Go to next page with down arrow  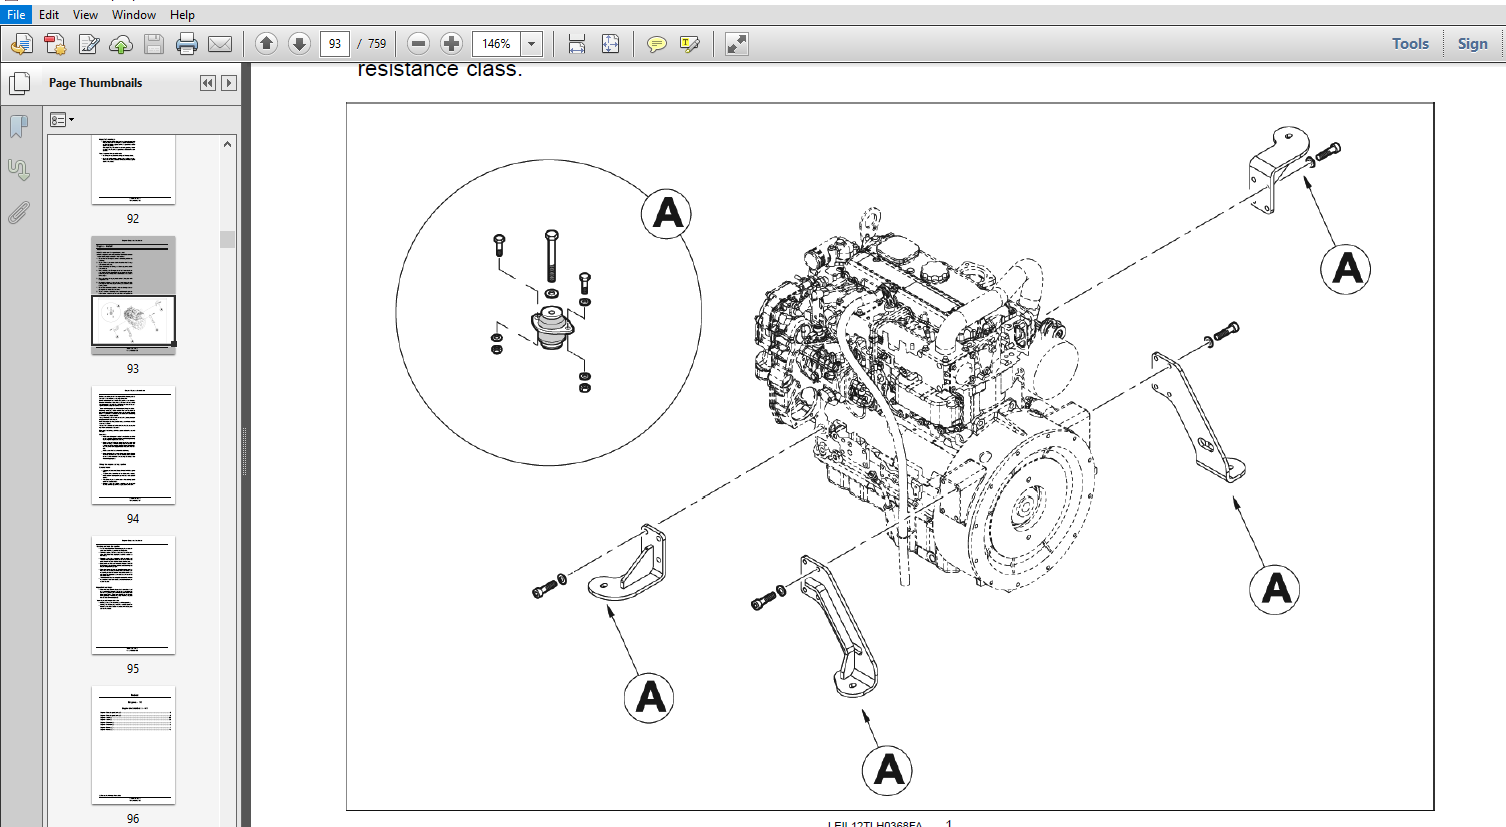299,43
